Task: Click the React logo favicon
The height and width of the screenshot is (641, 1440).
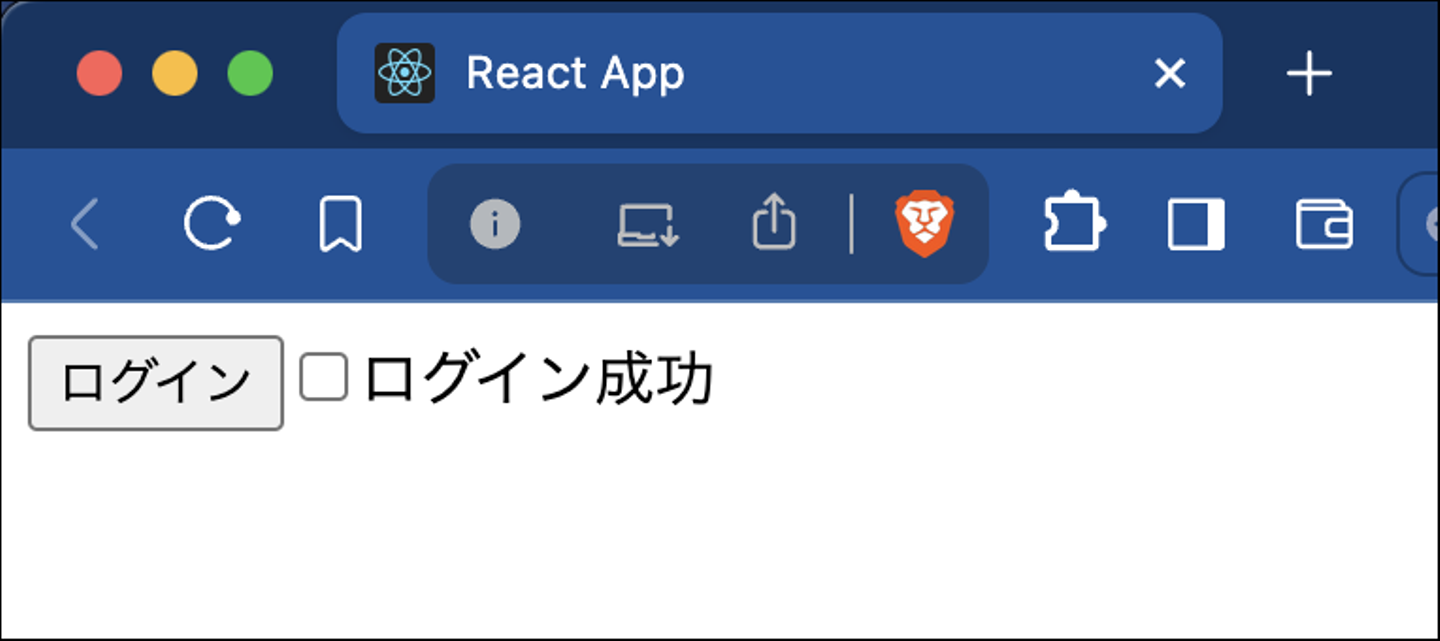Action: [404, 73]
